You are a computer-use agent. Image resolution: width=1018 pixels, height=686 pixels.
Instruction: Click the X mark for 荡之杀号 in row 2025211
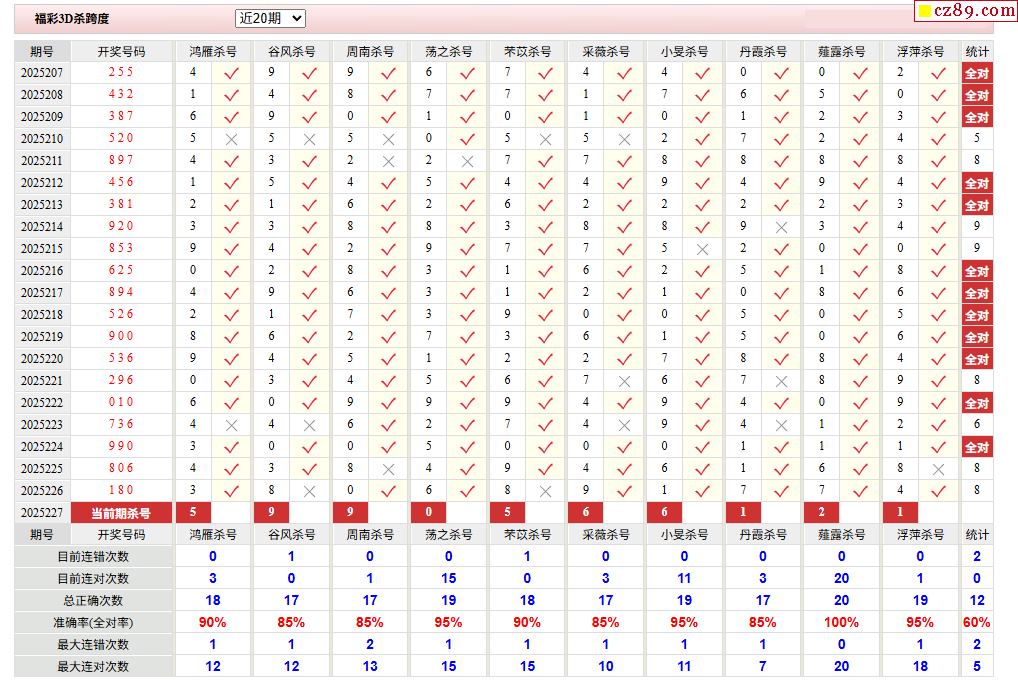pos(467,162)
